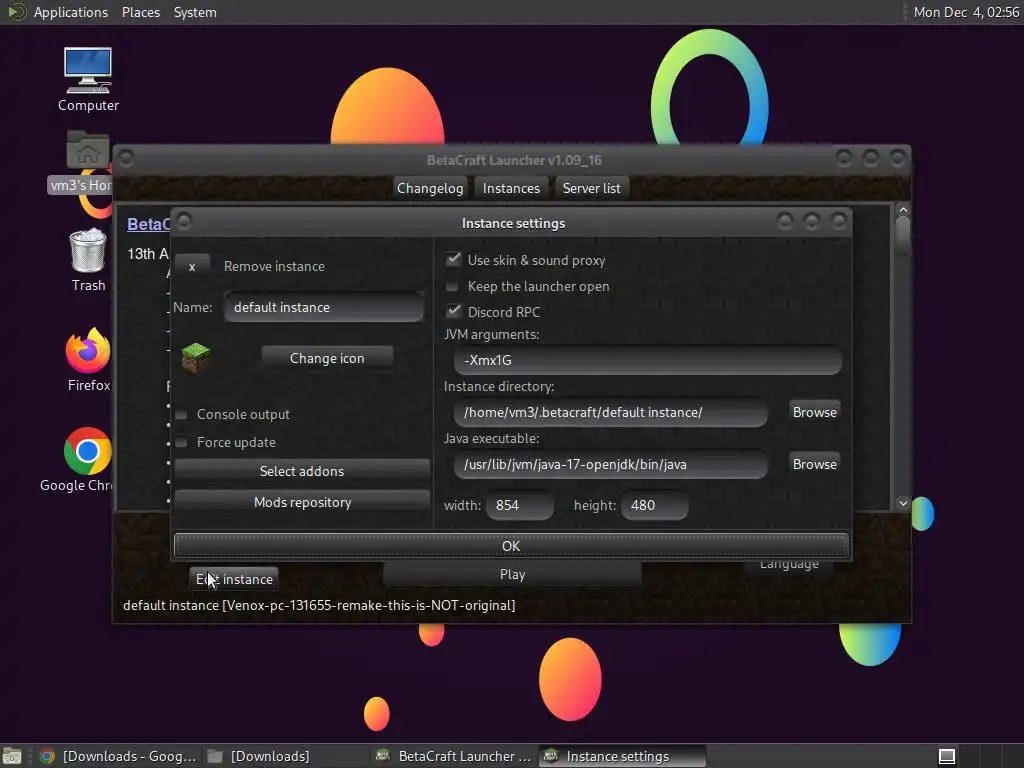Select Instance settings taskbar entry
This screenshot has width=1024, height=768.
click(x=622, y=756)
